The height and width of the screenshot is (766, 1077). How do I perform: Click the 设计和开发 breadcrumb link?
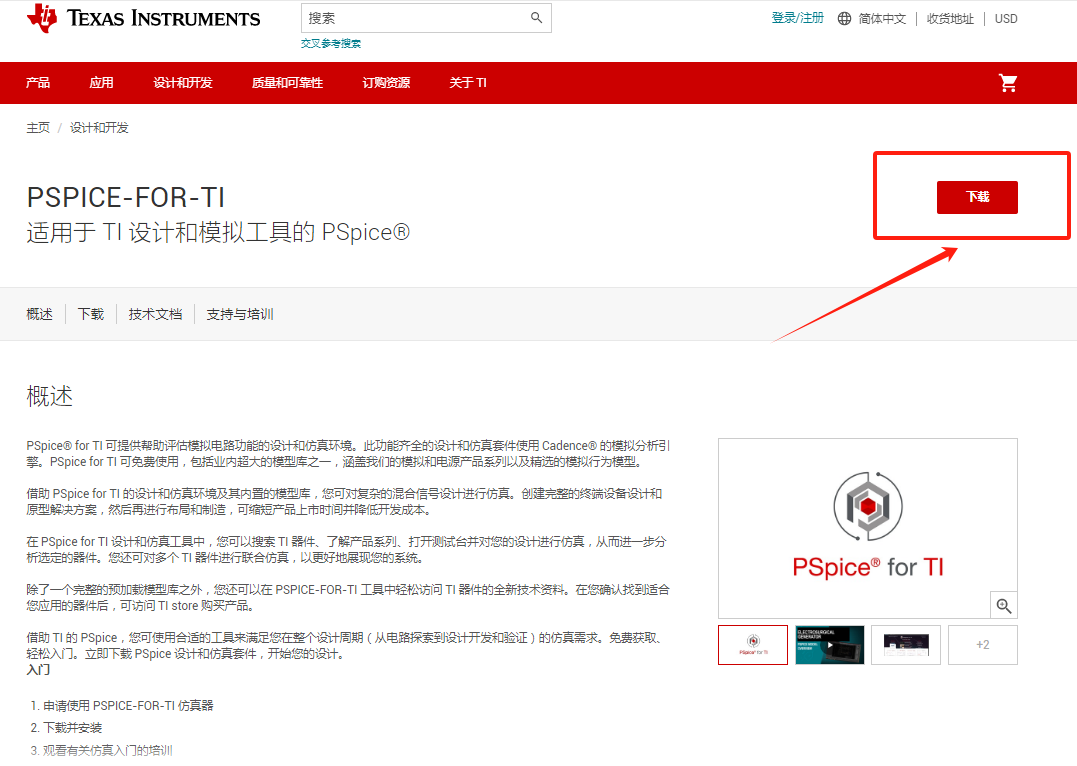[99, 128]
